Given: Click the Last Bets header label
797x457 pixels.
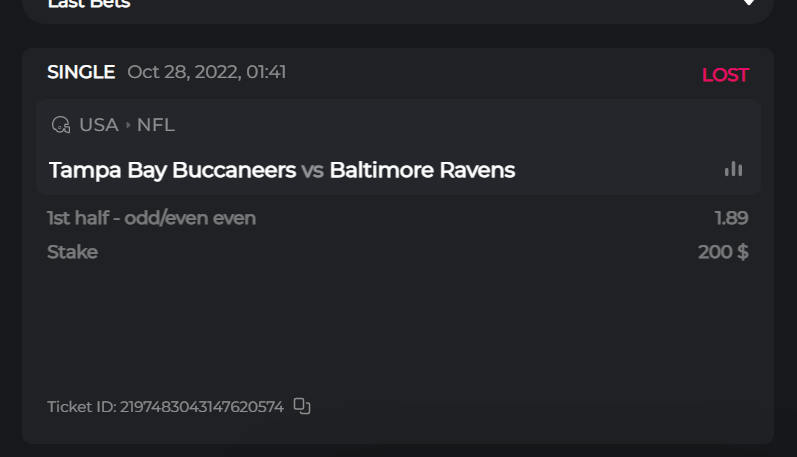Looking at the screenshot, I should 89,4.
